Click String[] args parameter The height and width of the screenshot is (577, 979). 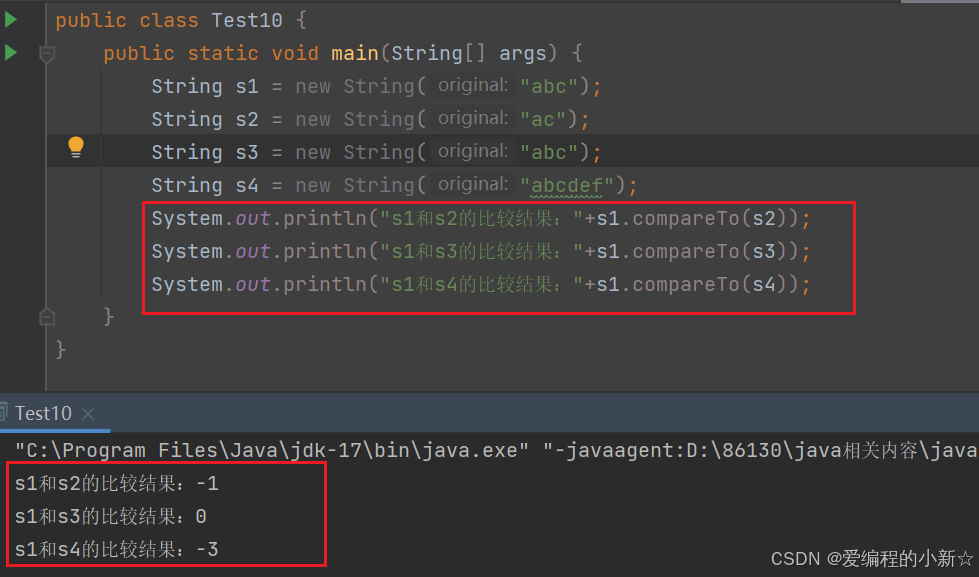(468, 53)
